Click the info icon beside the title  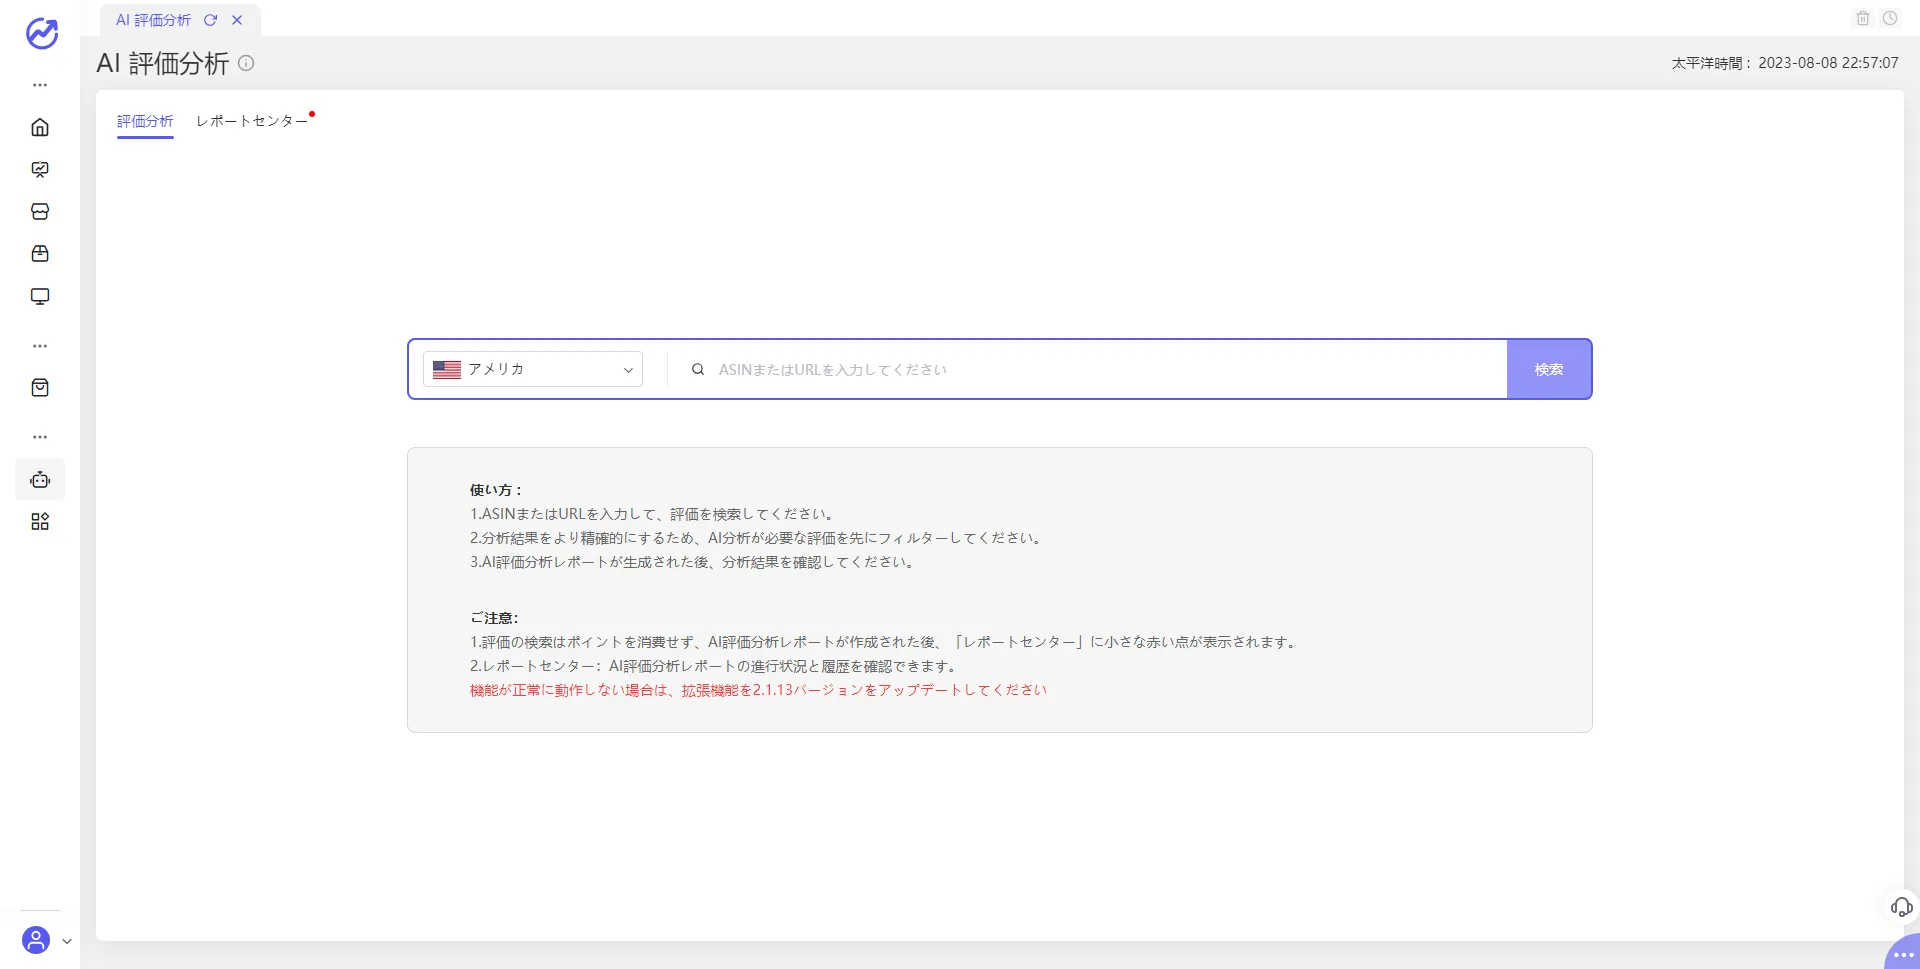[x=246, y=63]
